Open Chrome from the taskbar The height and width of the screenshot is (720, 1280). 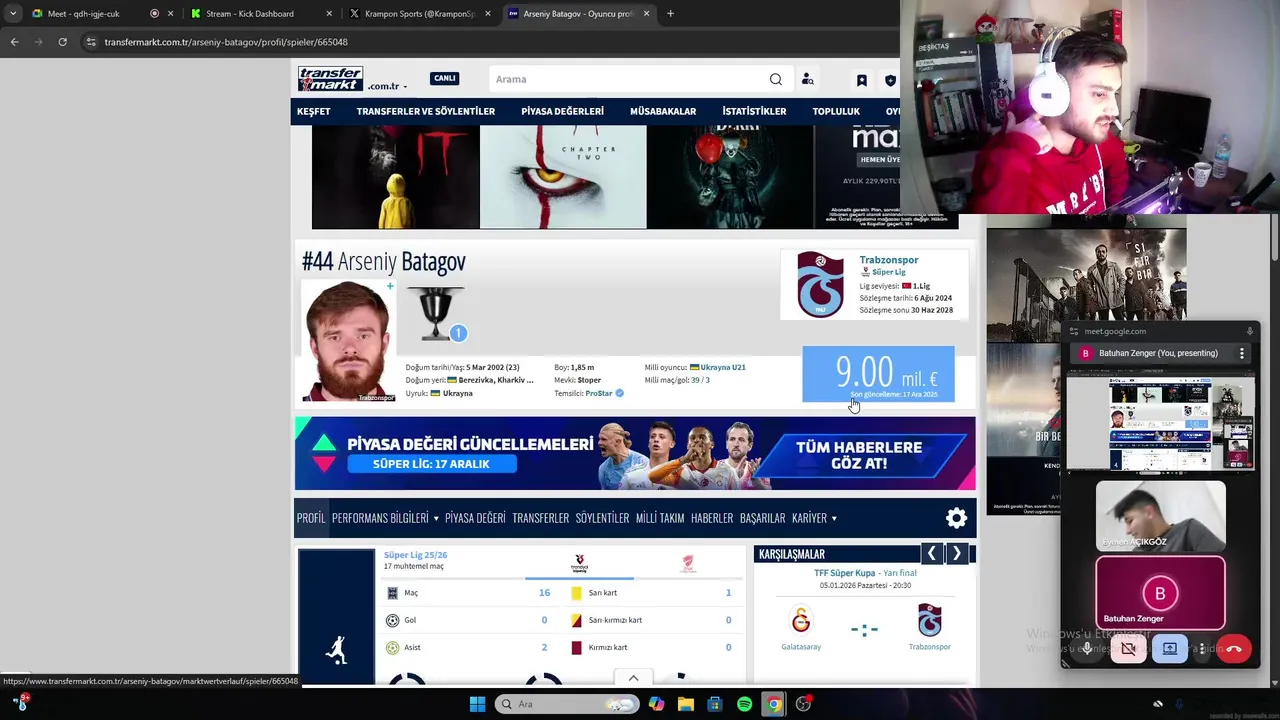click(773, 704)
